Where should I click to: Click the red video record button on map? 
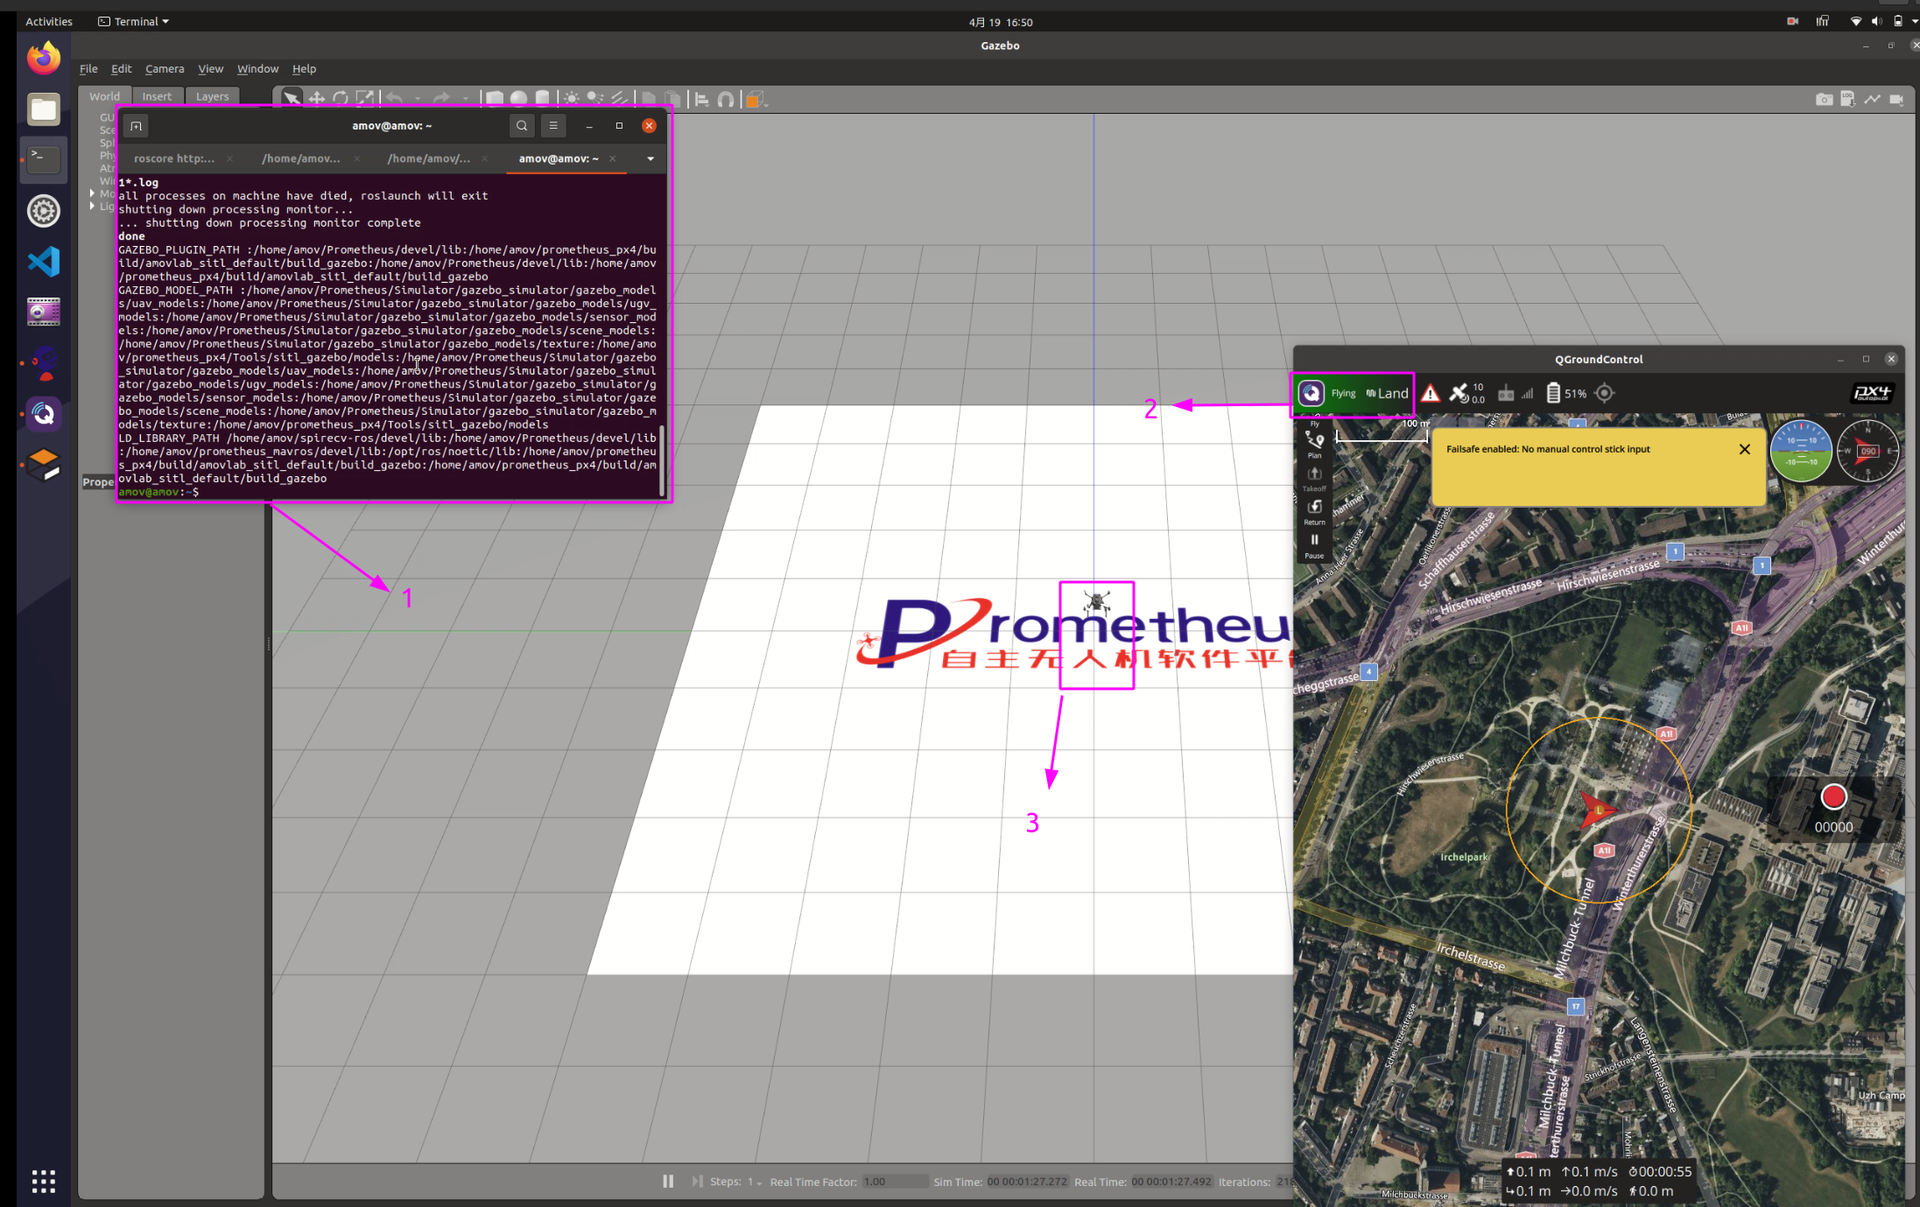pos(1833,796)
